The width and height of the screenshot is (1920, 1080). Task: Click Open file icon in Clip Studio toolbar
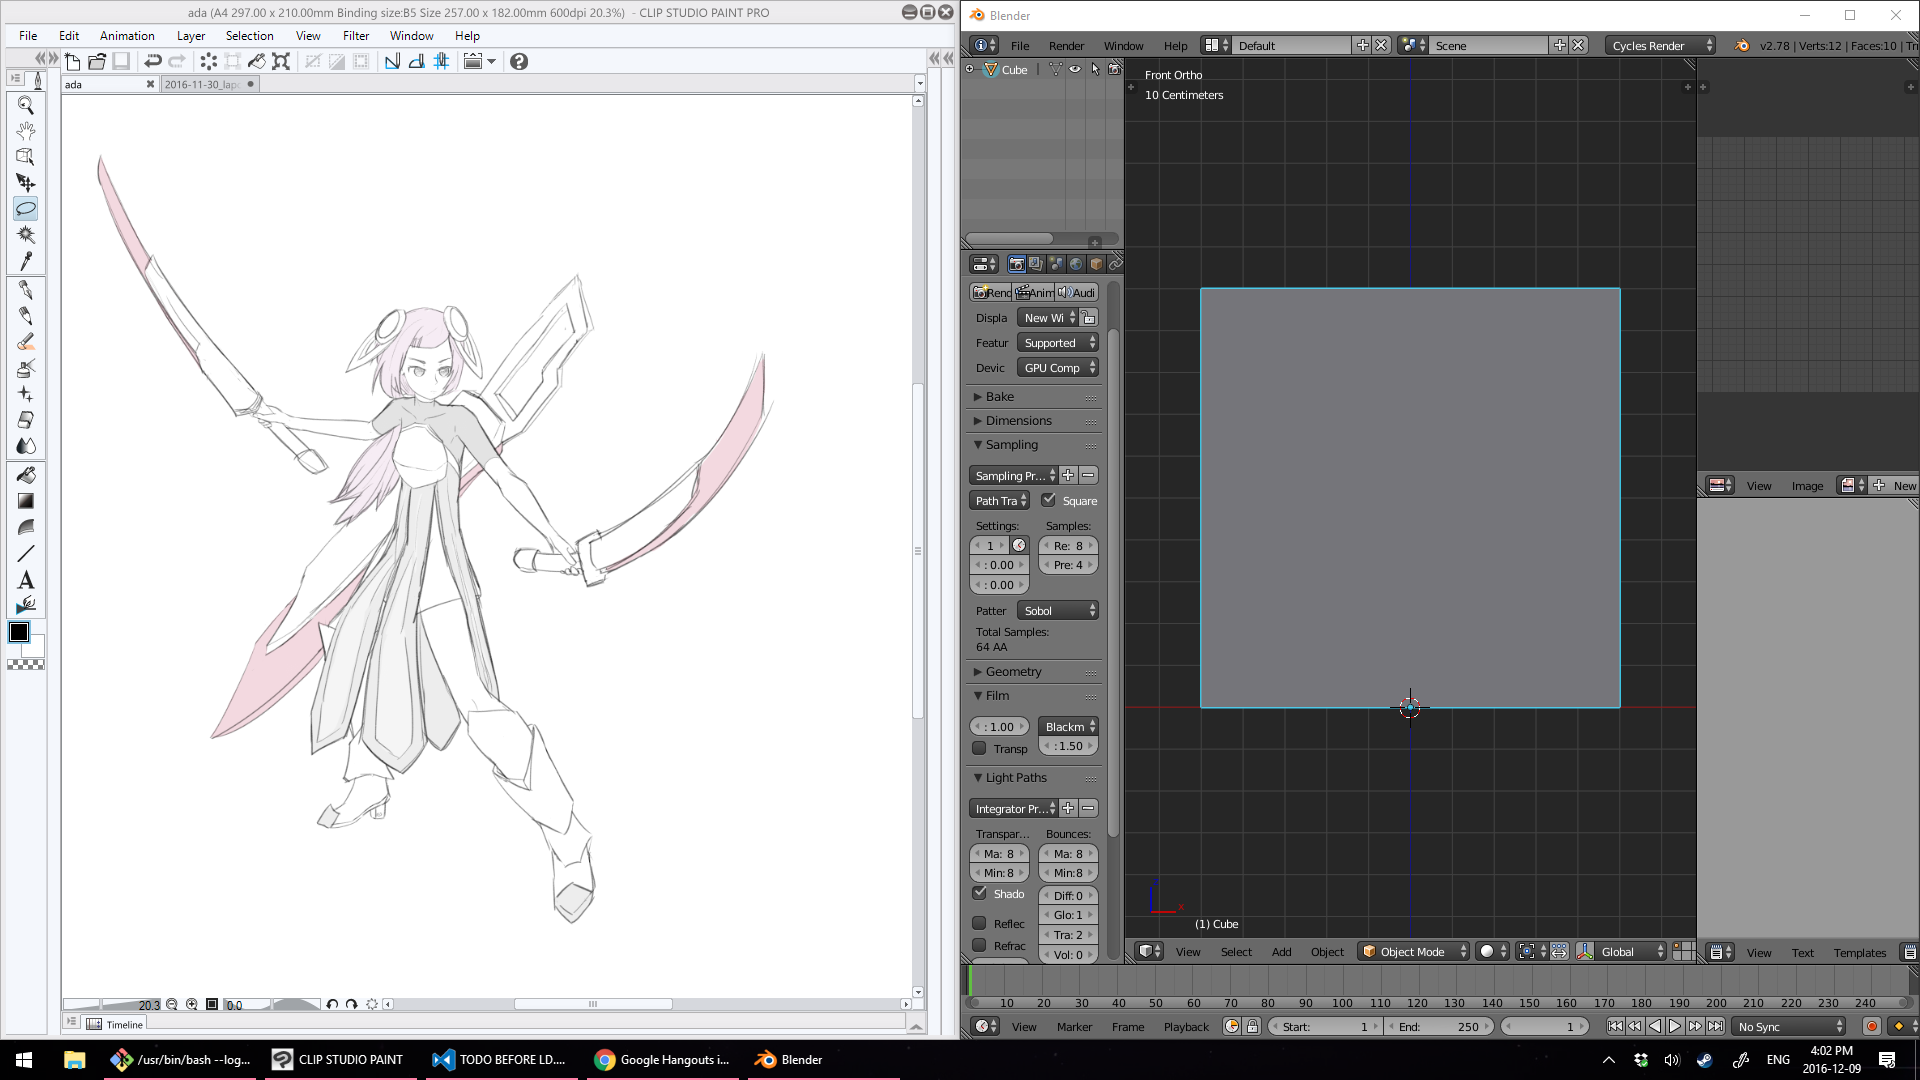(x=97, y=61)
